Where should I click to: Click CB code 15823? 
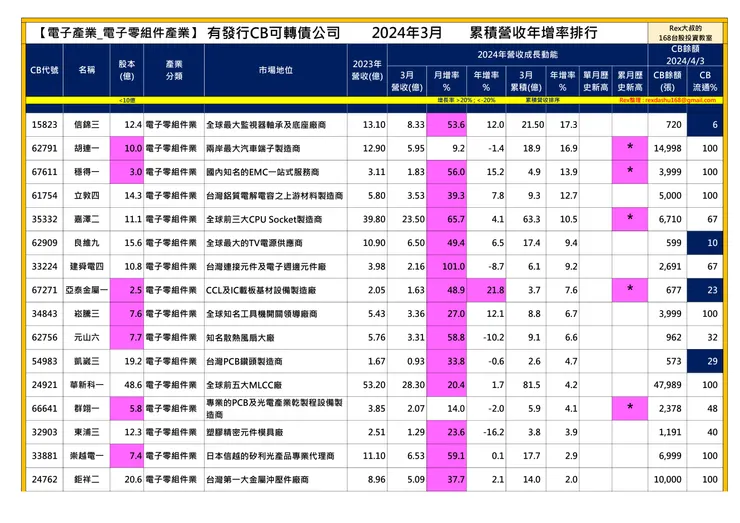(44, 125)
